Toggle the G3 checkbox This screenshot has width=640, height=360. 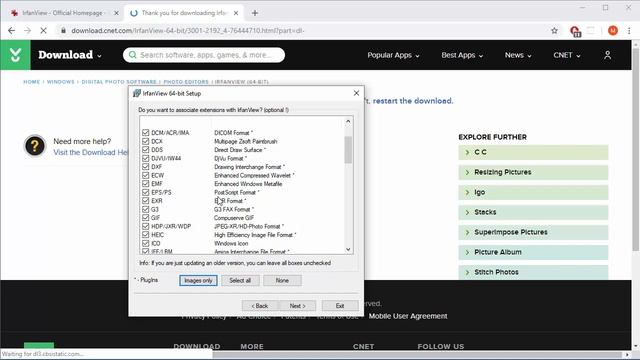146,209
